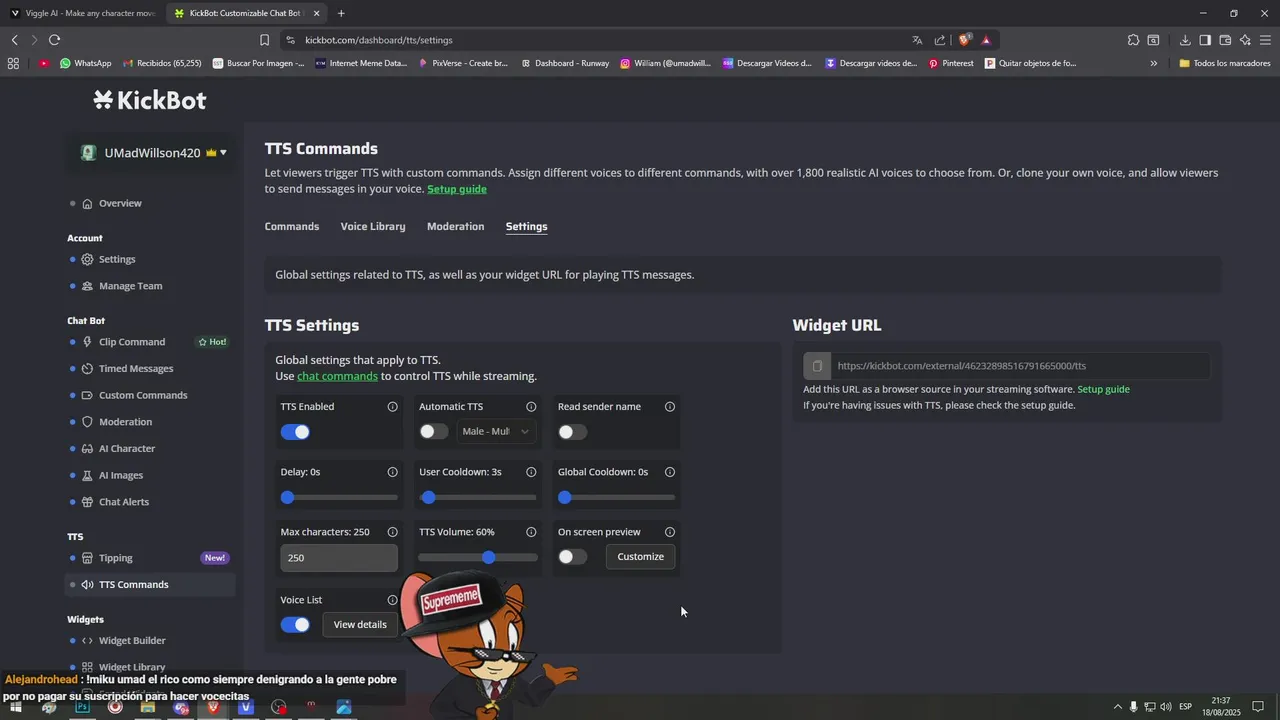Open Brave Rewards triangle icon
The image size is (1280, 720).
point(986,40)
